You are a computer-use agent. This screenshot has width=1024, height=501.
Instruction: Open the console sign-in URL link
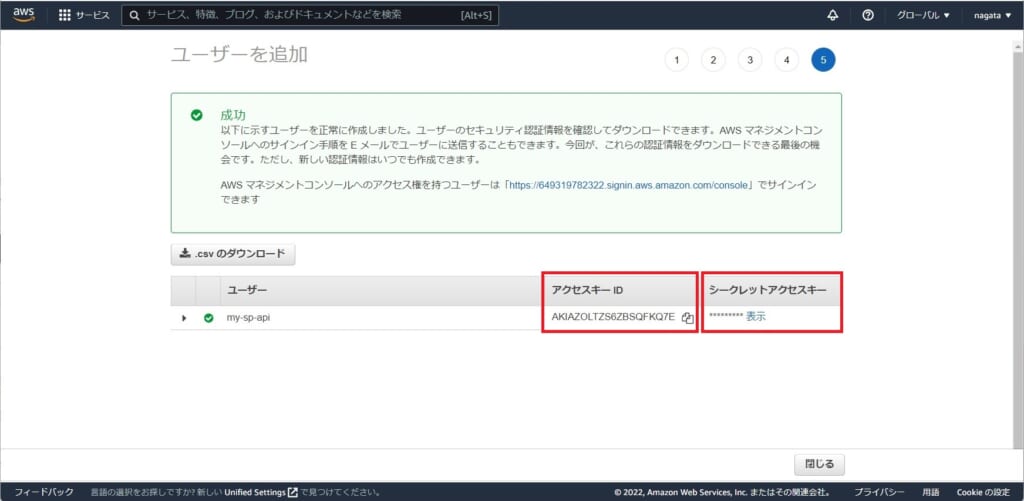[628, 185]
